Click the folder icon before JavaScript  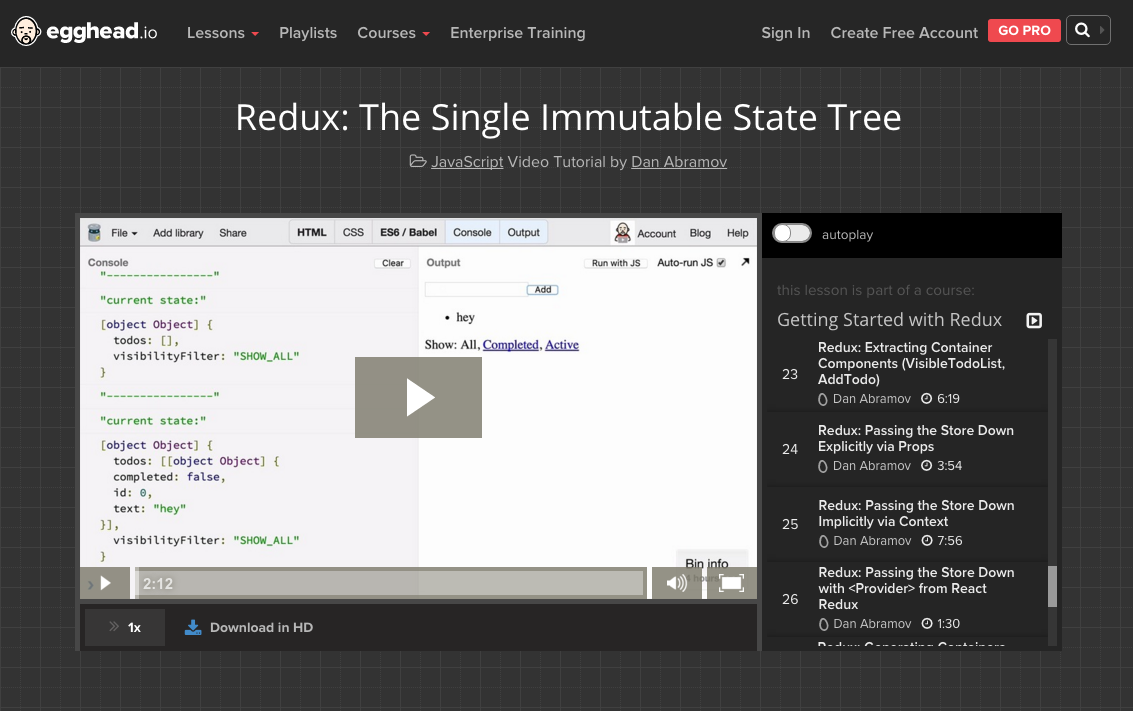[418, 161]
